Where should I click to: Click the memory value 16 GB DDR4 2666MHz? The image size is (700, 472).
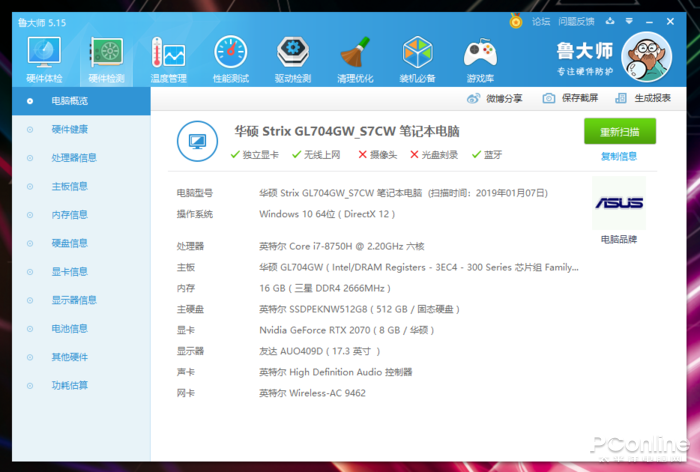[x=325, y=288]
